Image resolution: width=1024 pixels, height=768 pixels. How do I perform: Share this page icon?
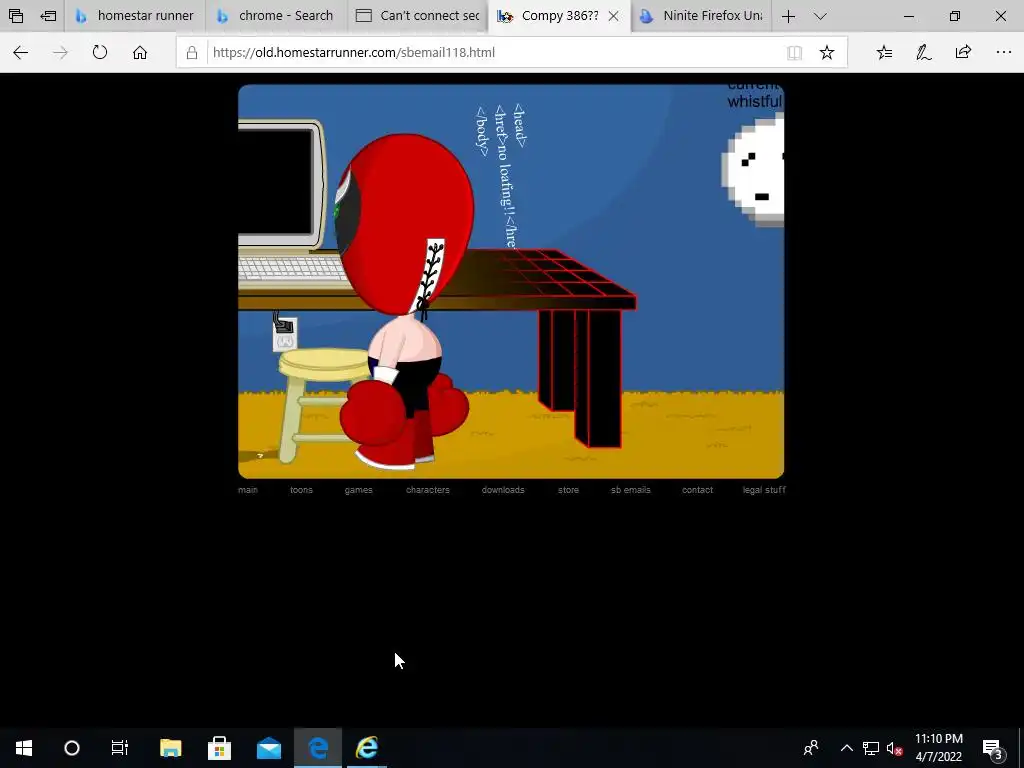pyautogui.click(x=963, y=52)
